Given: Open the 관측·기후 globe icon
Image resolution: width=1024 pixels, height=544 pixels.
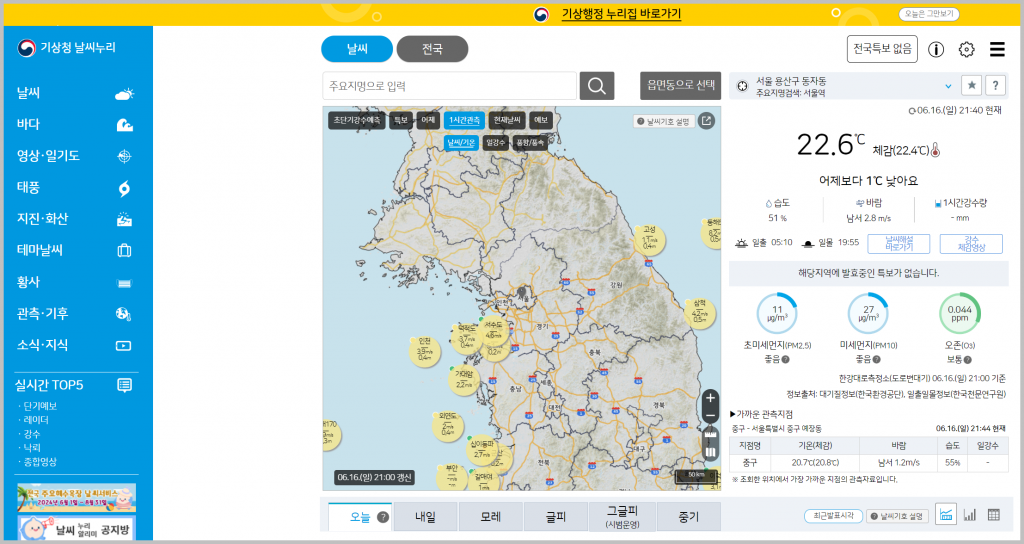Looking at the screenshot, I should (x=123, y=314).
